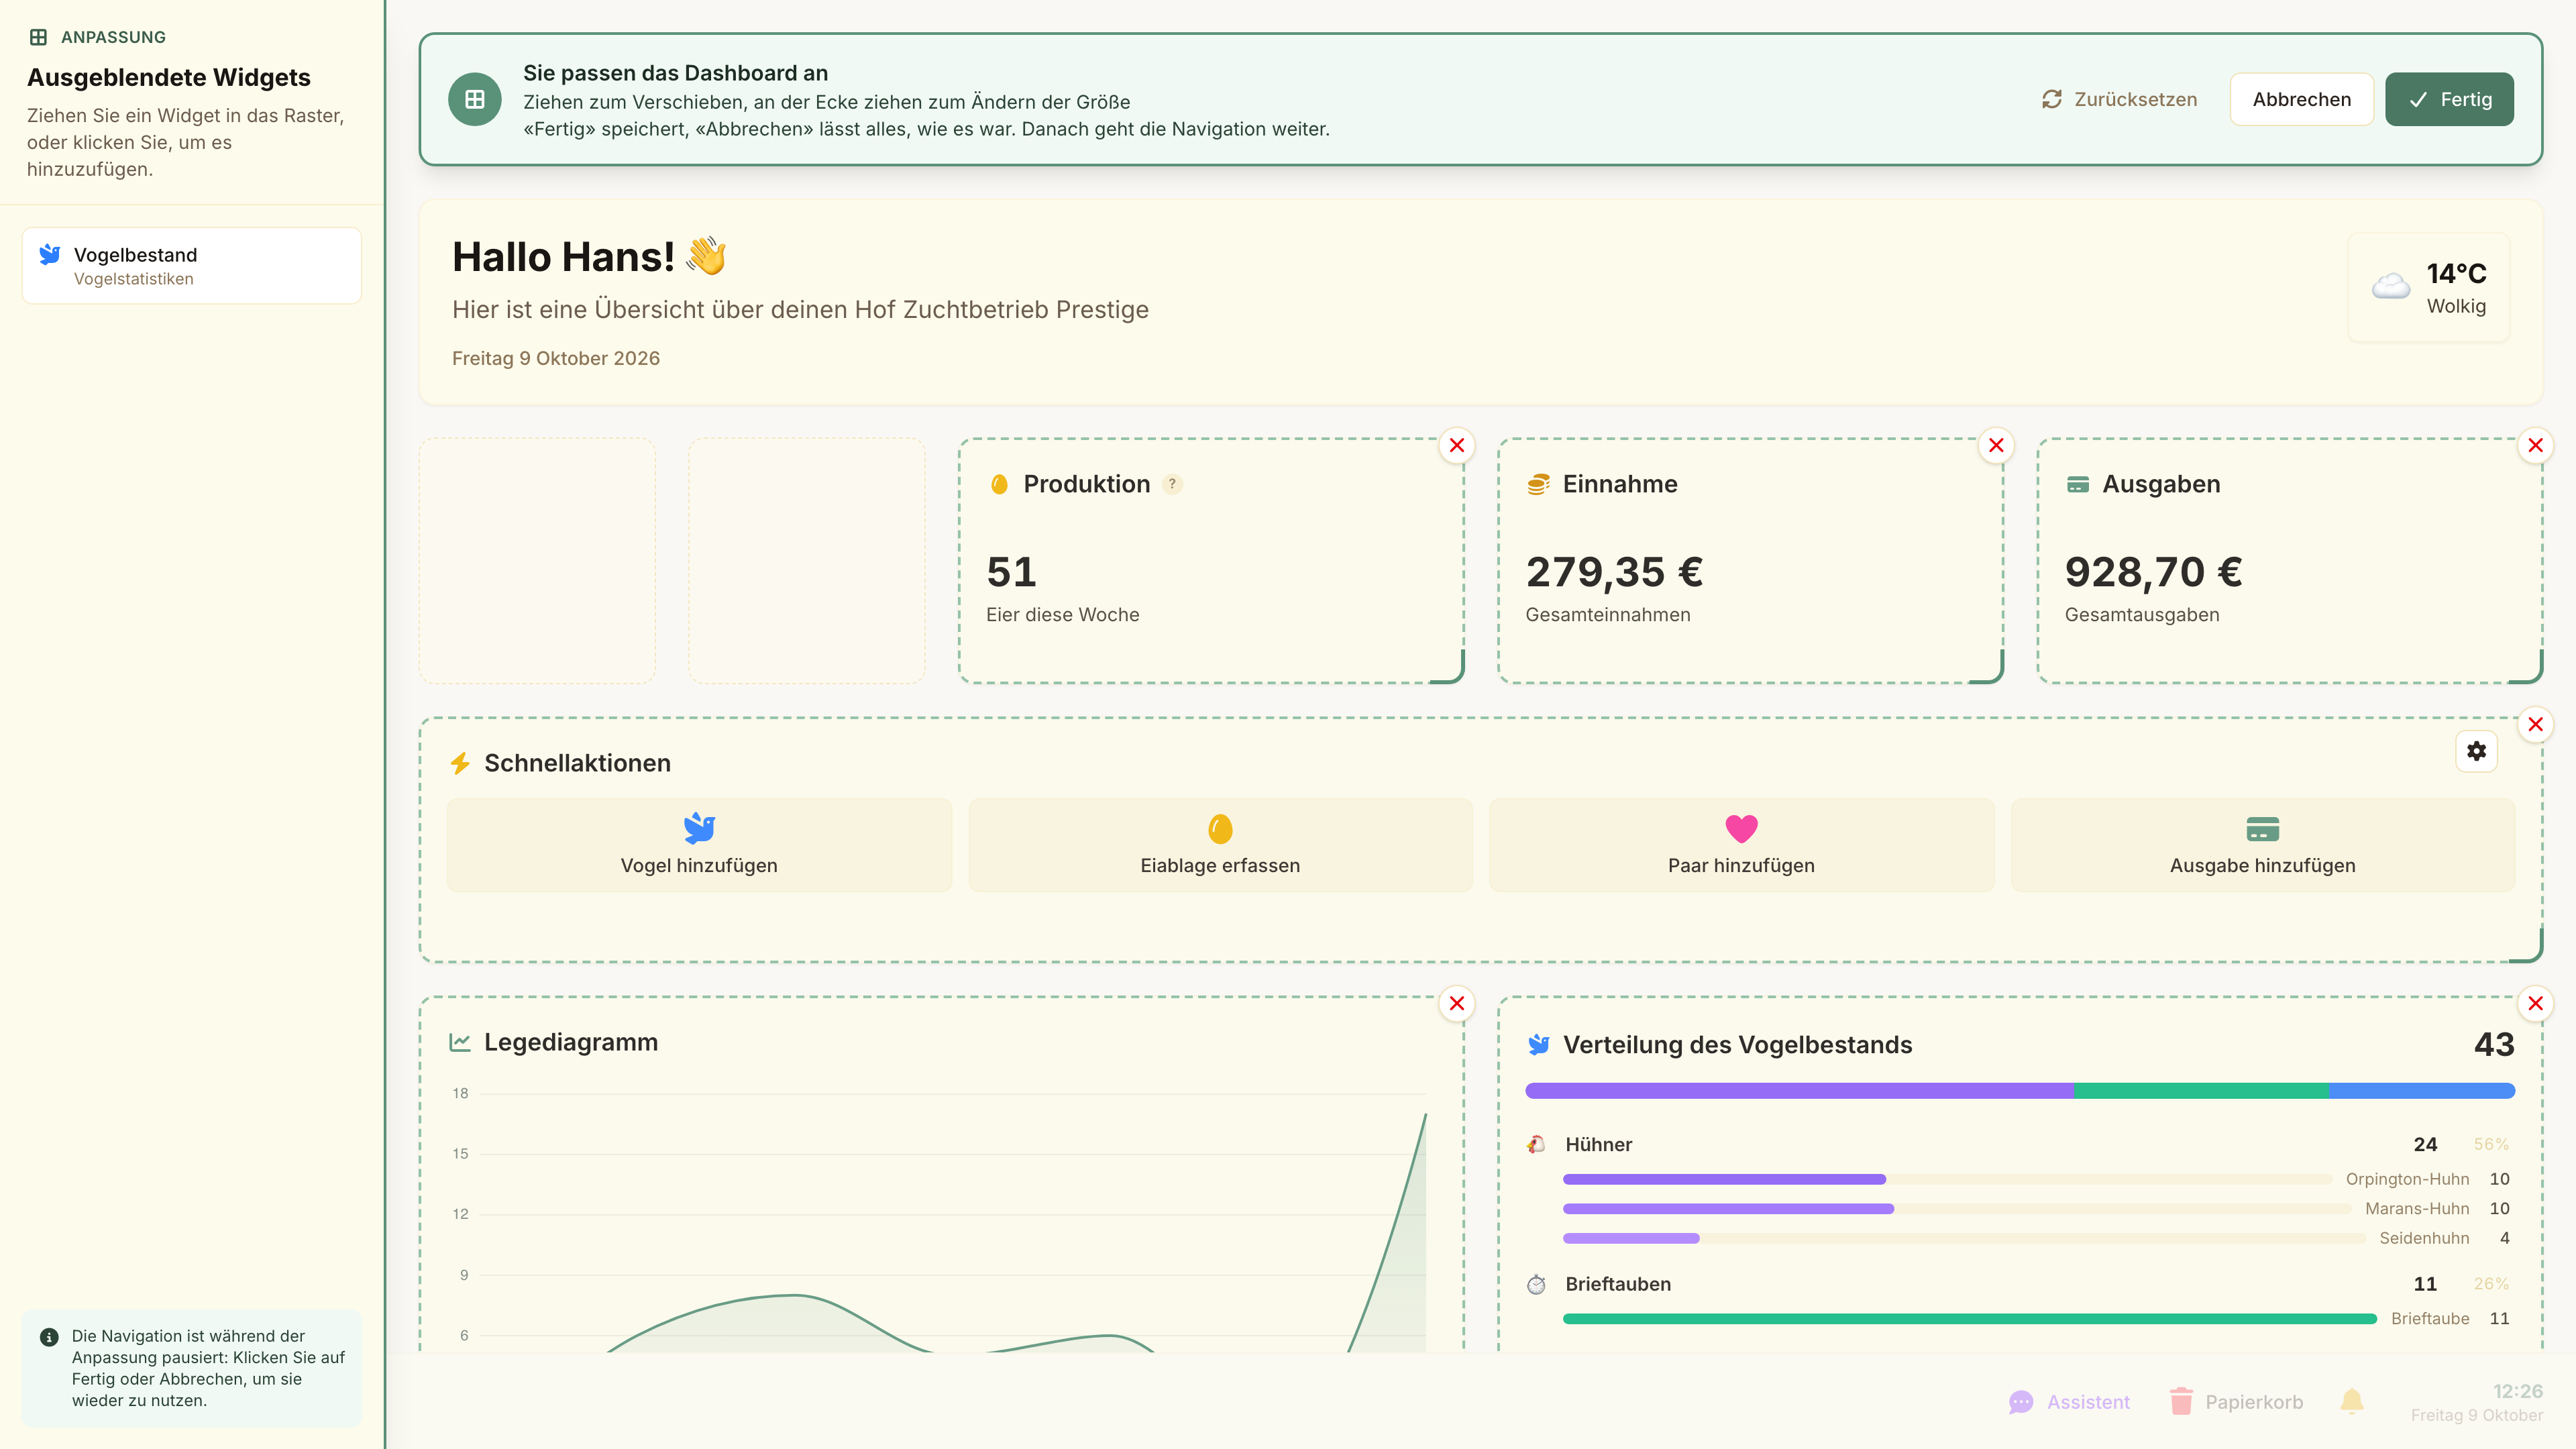Click the Hühner chicken icon
The image size is (2576, 1449).
pyautogui.click(x=1536, y=1144)
